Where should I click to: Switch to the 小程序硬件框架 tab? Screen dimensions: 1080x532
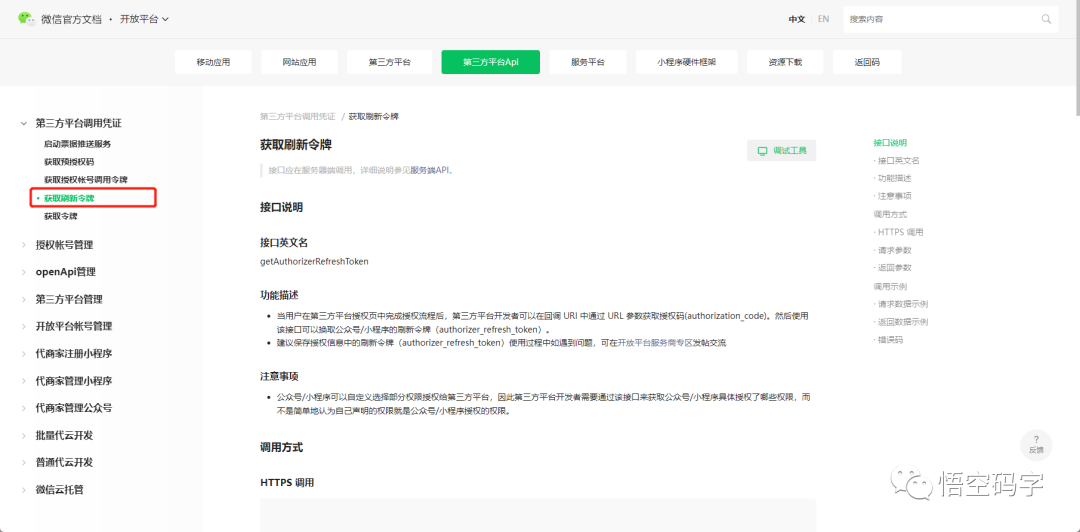(x=687, y=62)
